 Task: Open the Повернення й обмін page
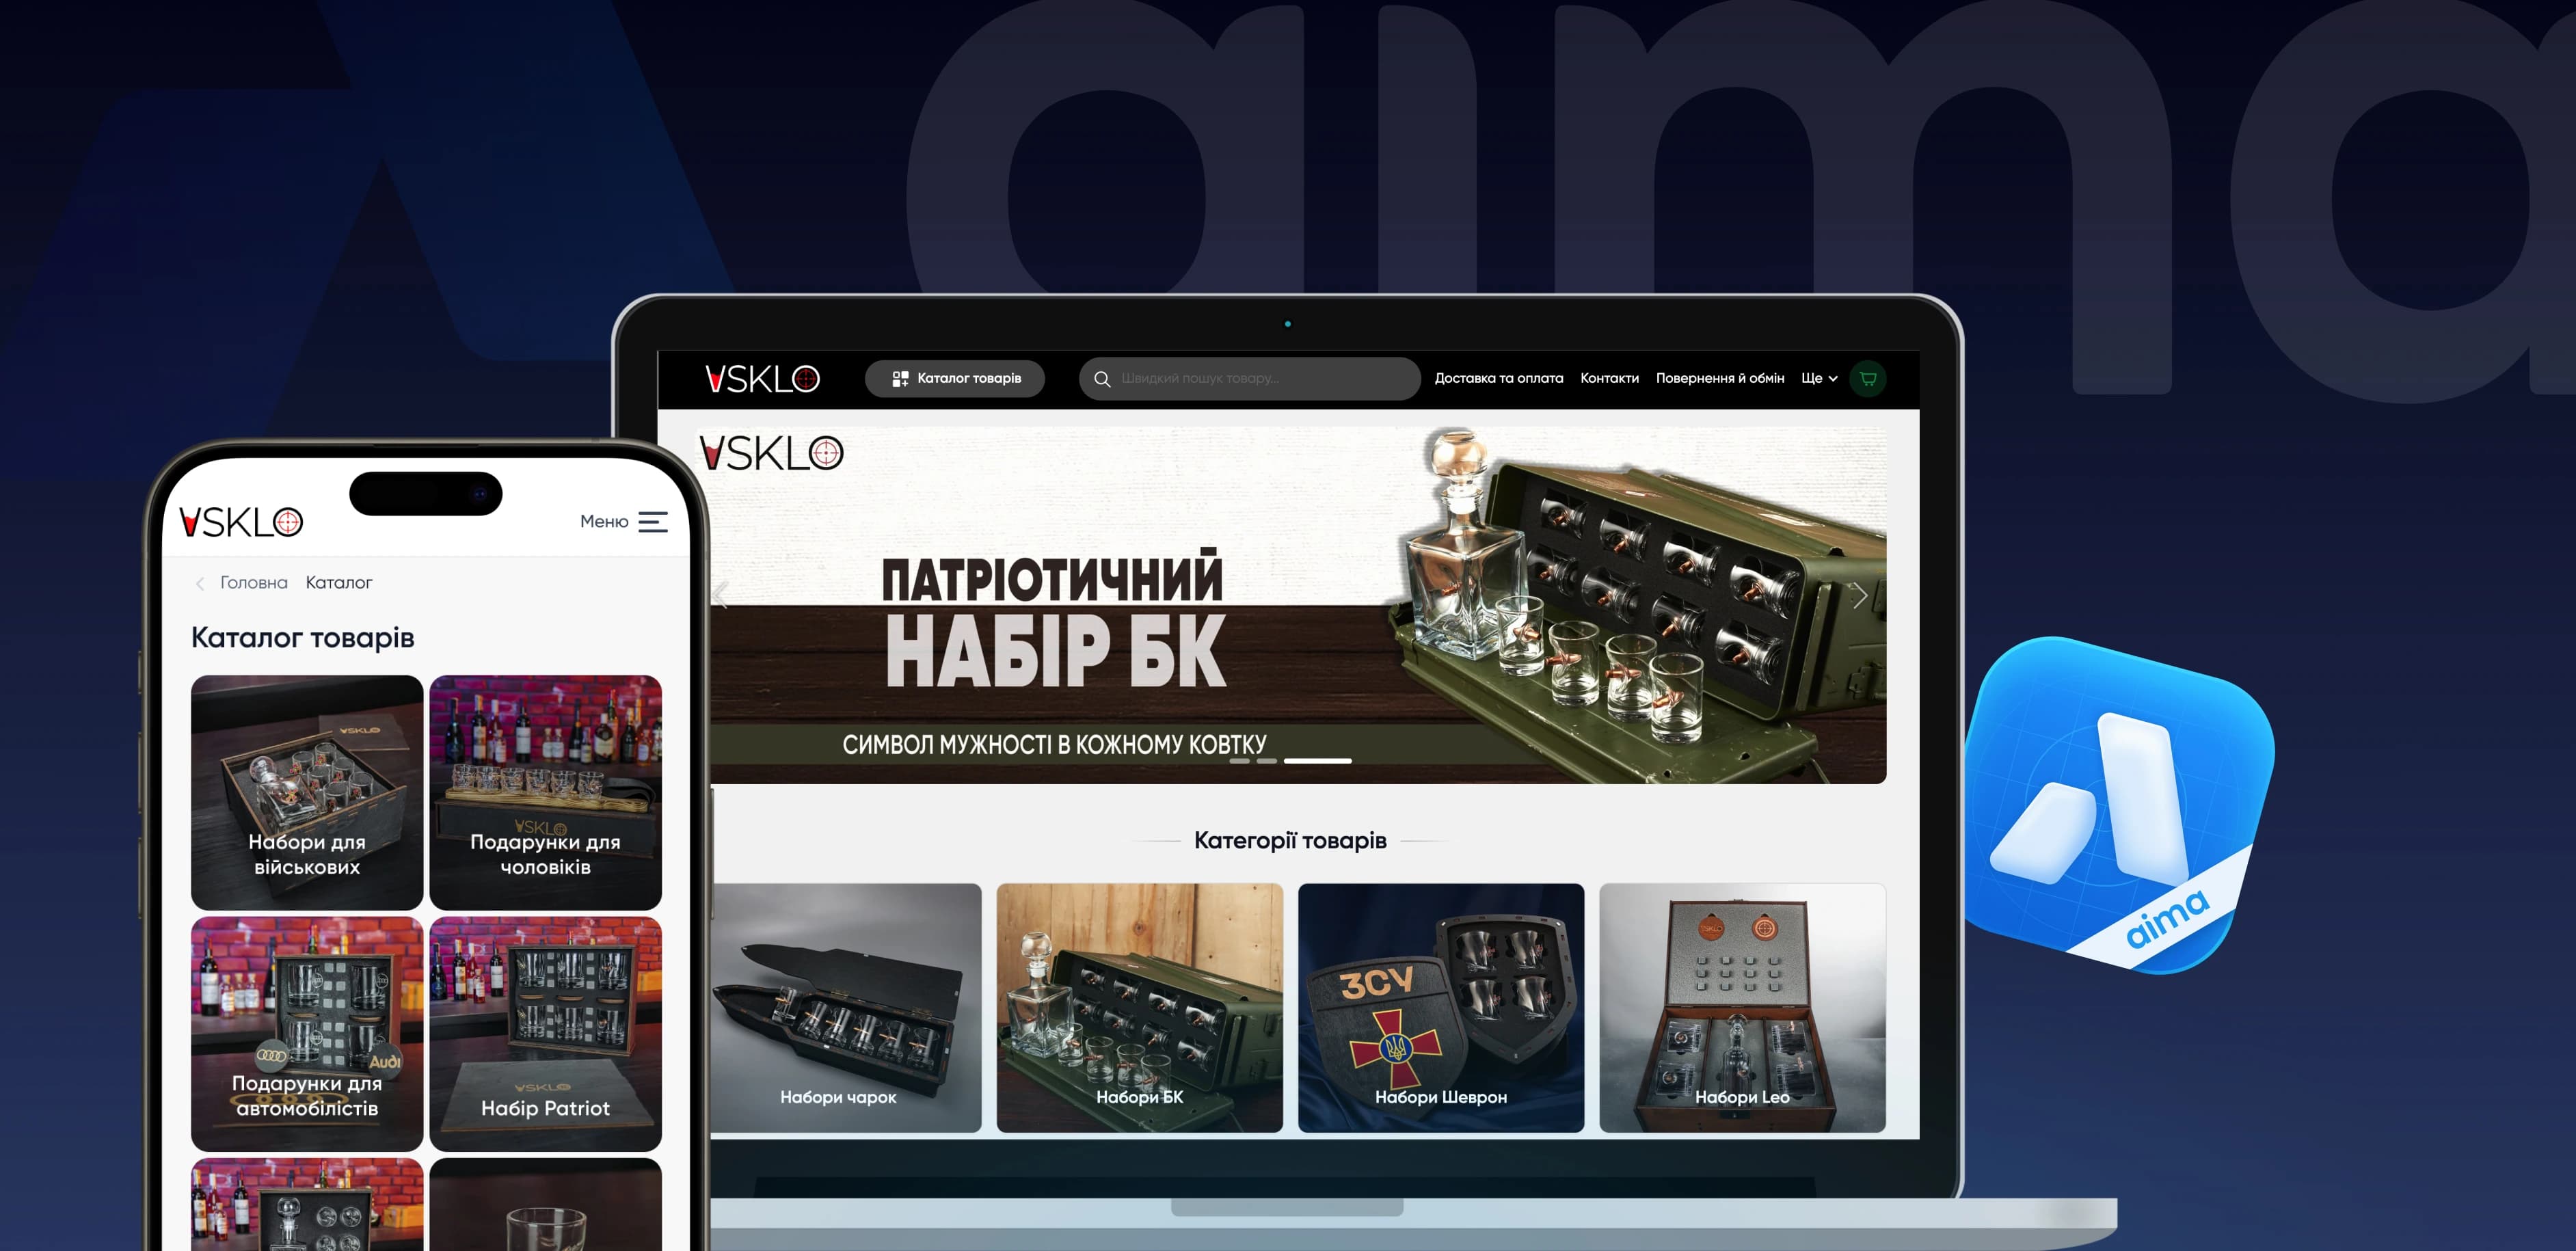pos(1720,378)
